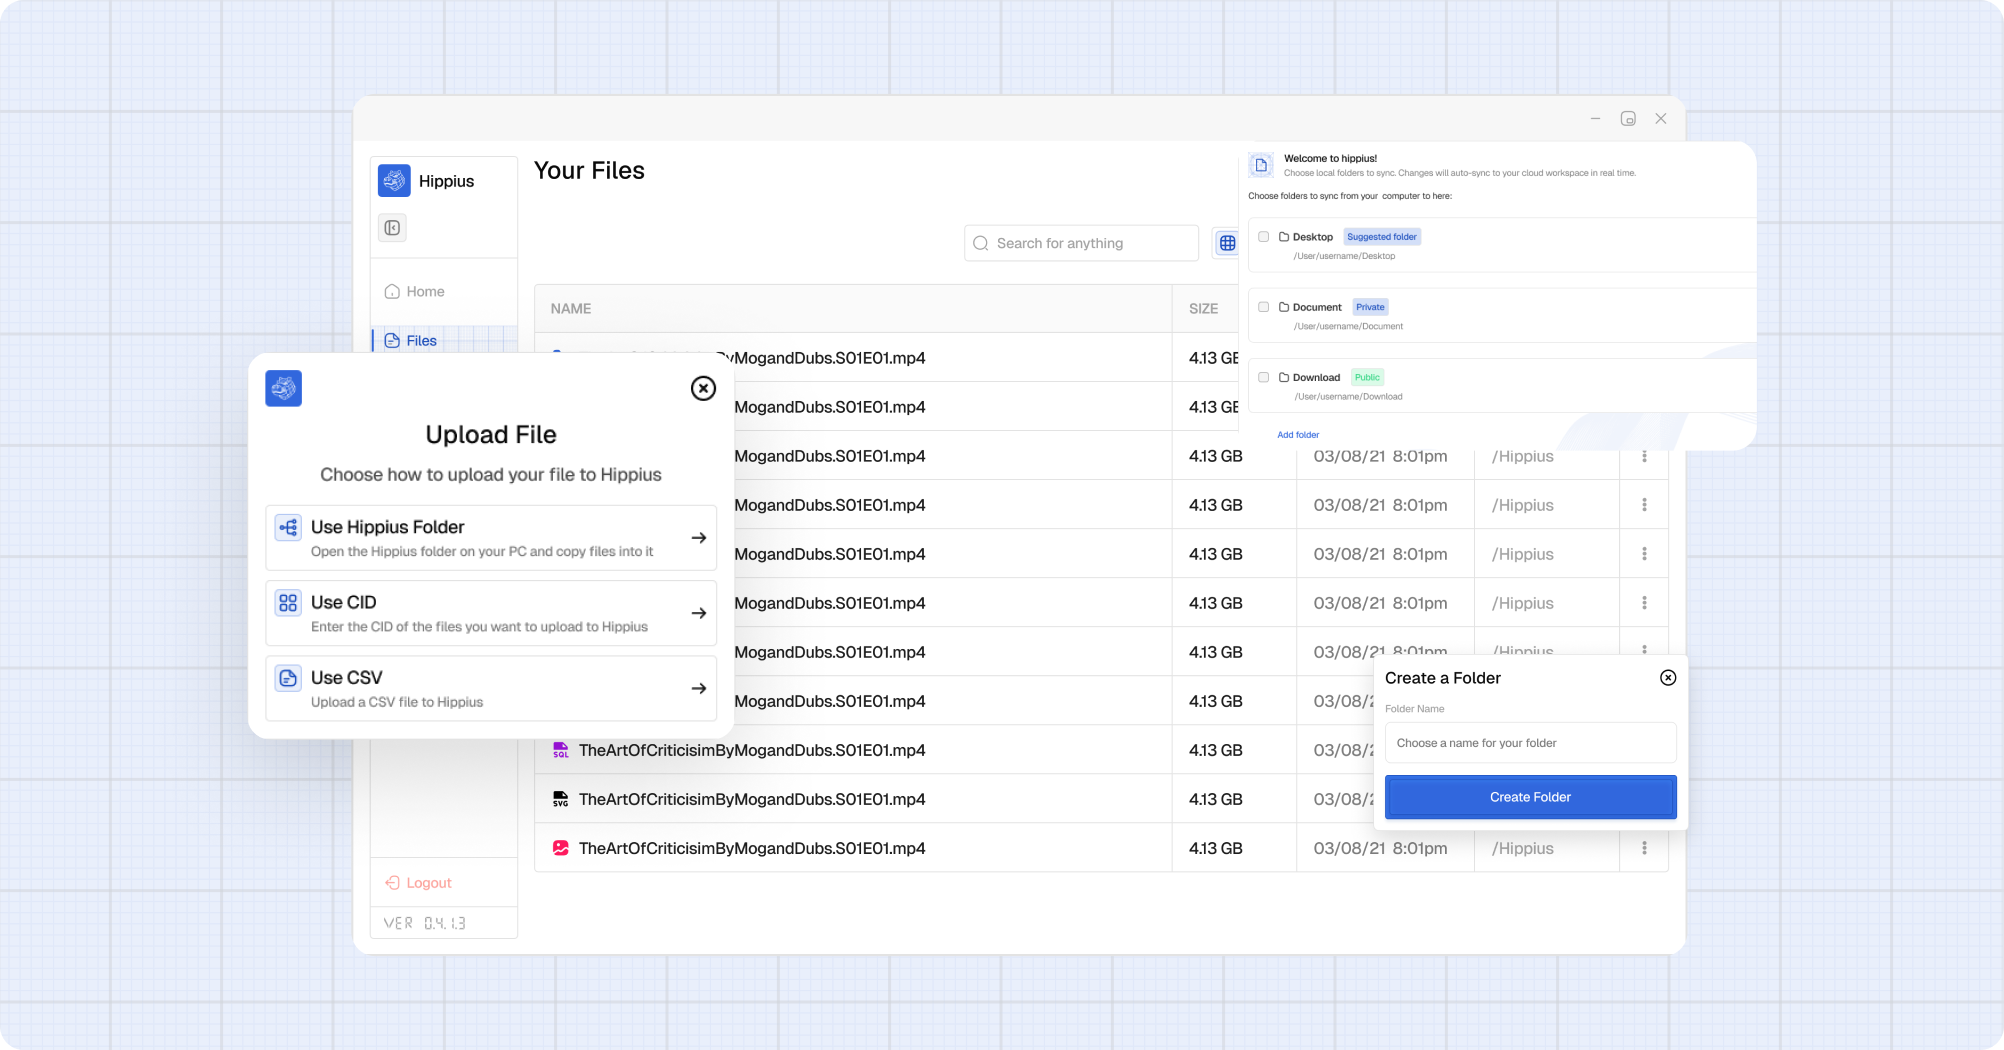Click the folder icon next to Desktop

pyautogui.click(x=1284, y=237)
